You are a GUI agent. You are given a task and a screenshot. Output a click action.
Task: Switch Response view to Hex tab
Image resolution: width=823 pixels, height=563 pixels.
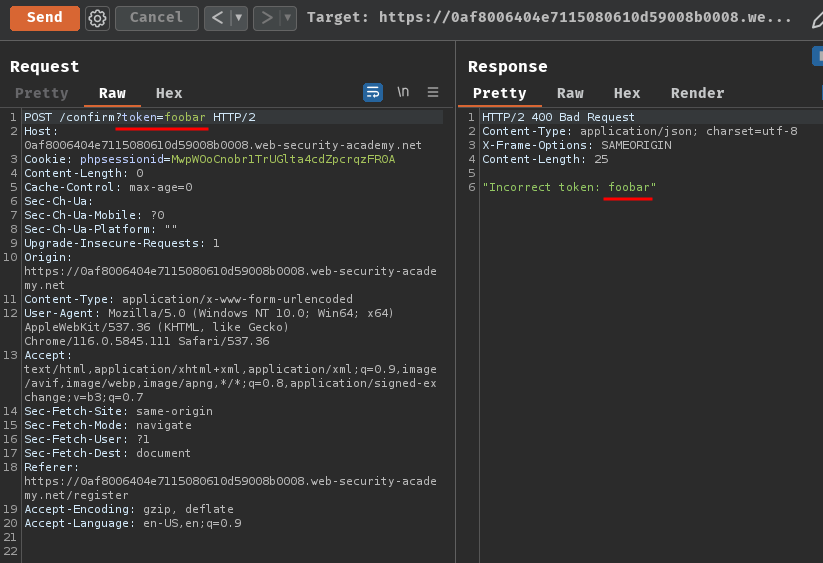pyautogui.click(x=627, y=93)
